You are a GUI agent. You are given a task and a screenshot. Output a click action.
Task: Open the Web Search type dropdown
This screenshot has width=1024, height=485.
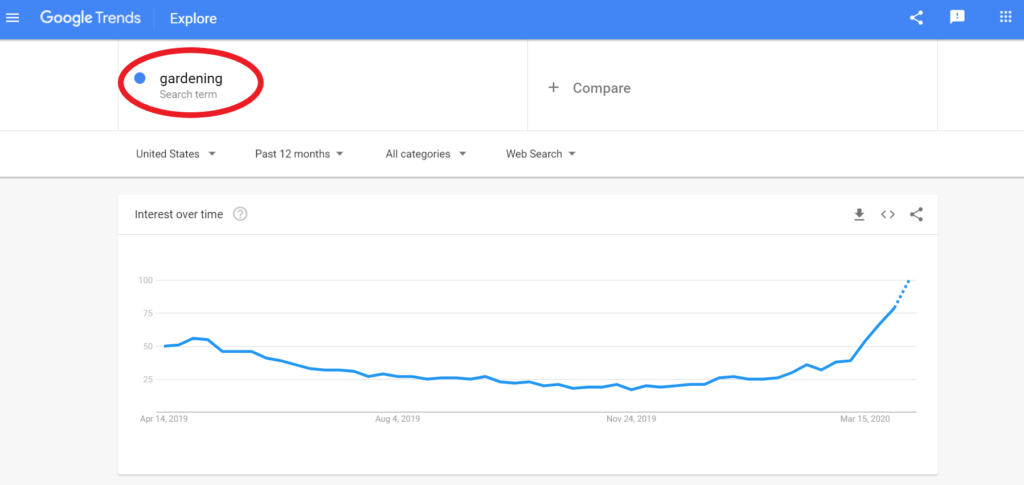(541, 154)
